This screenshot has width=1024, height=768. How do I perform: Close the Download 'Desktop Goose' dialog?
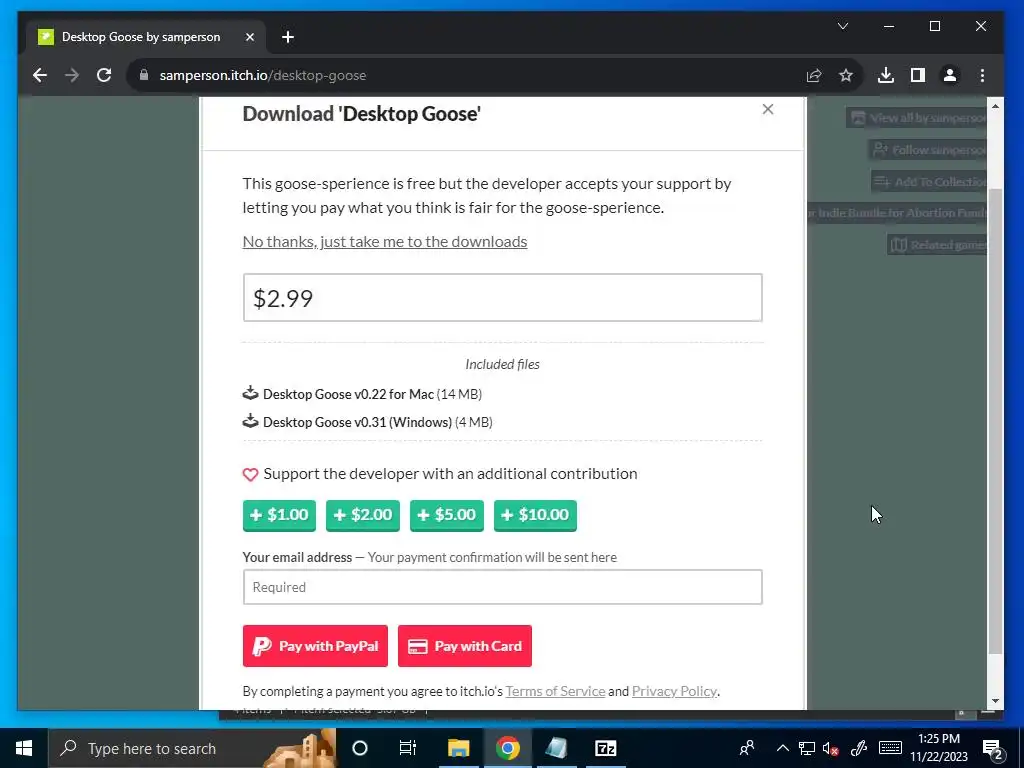768,109
